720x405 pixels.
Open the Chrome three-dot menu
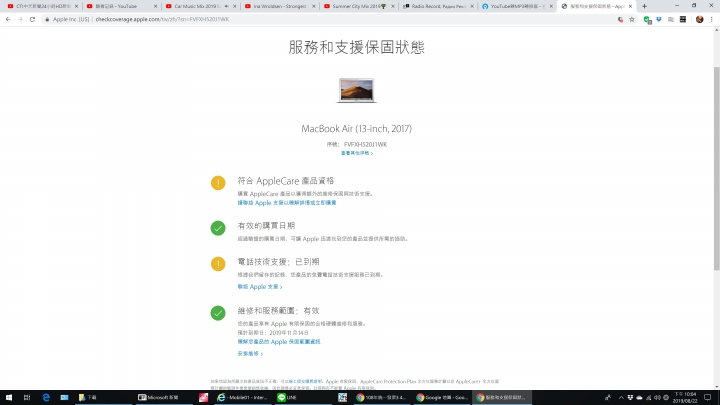[712, 19]
